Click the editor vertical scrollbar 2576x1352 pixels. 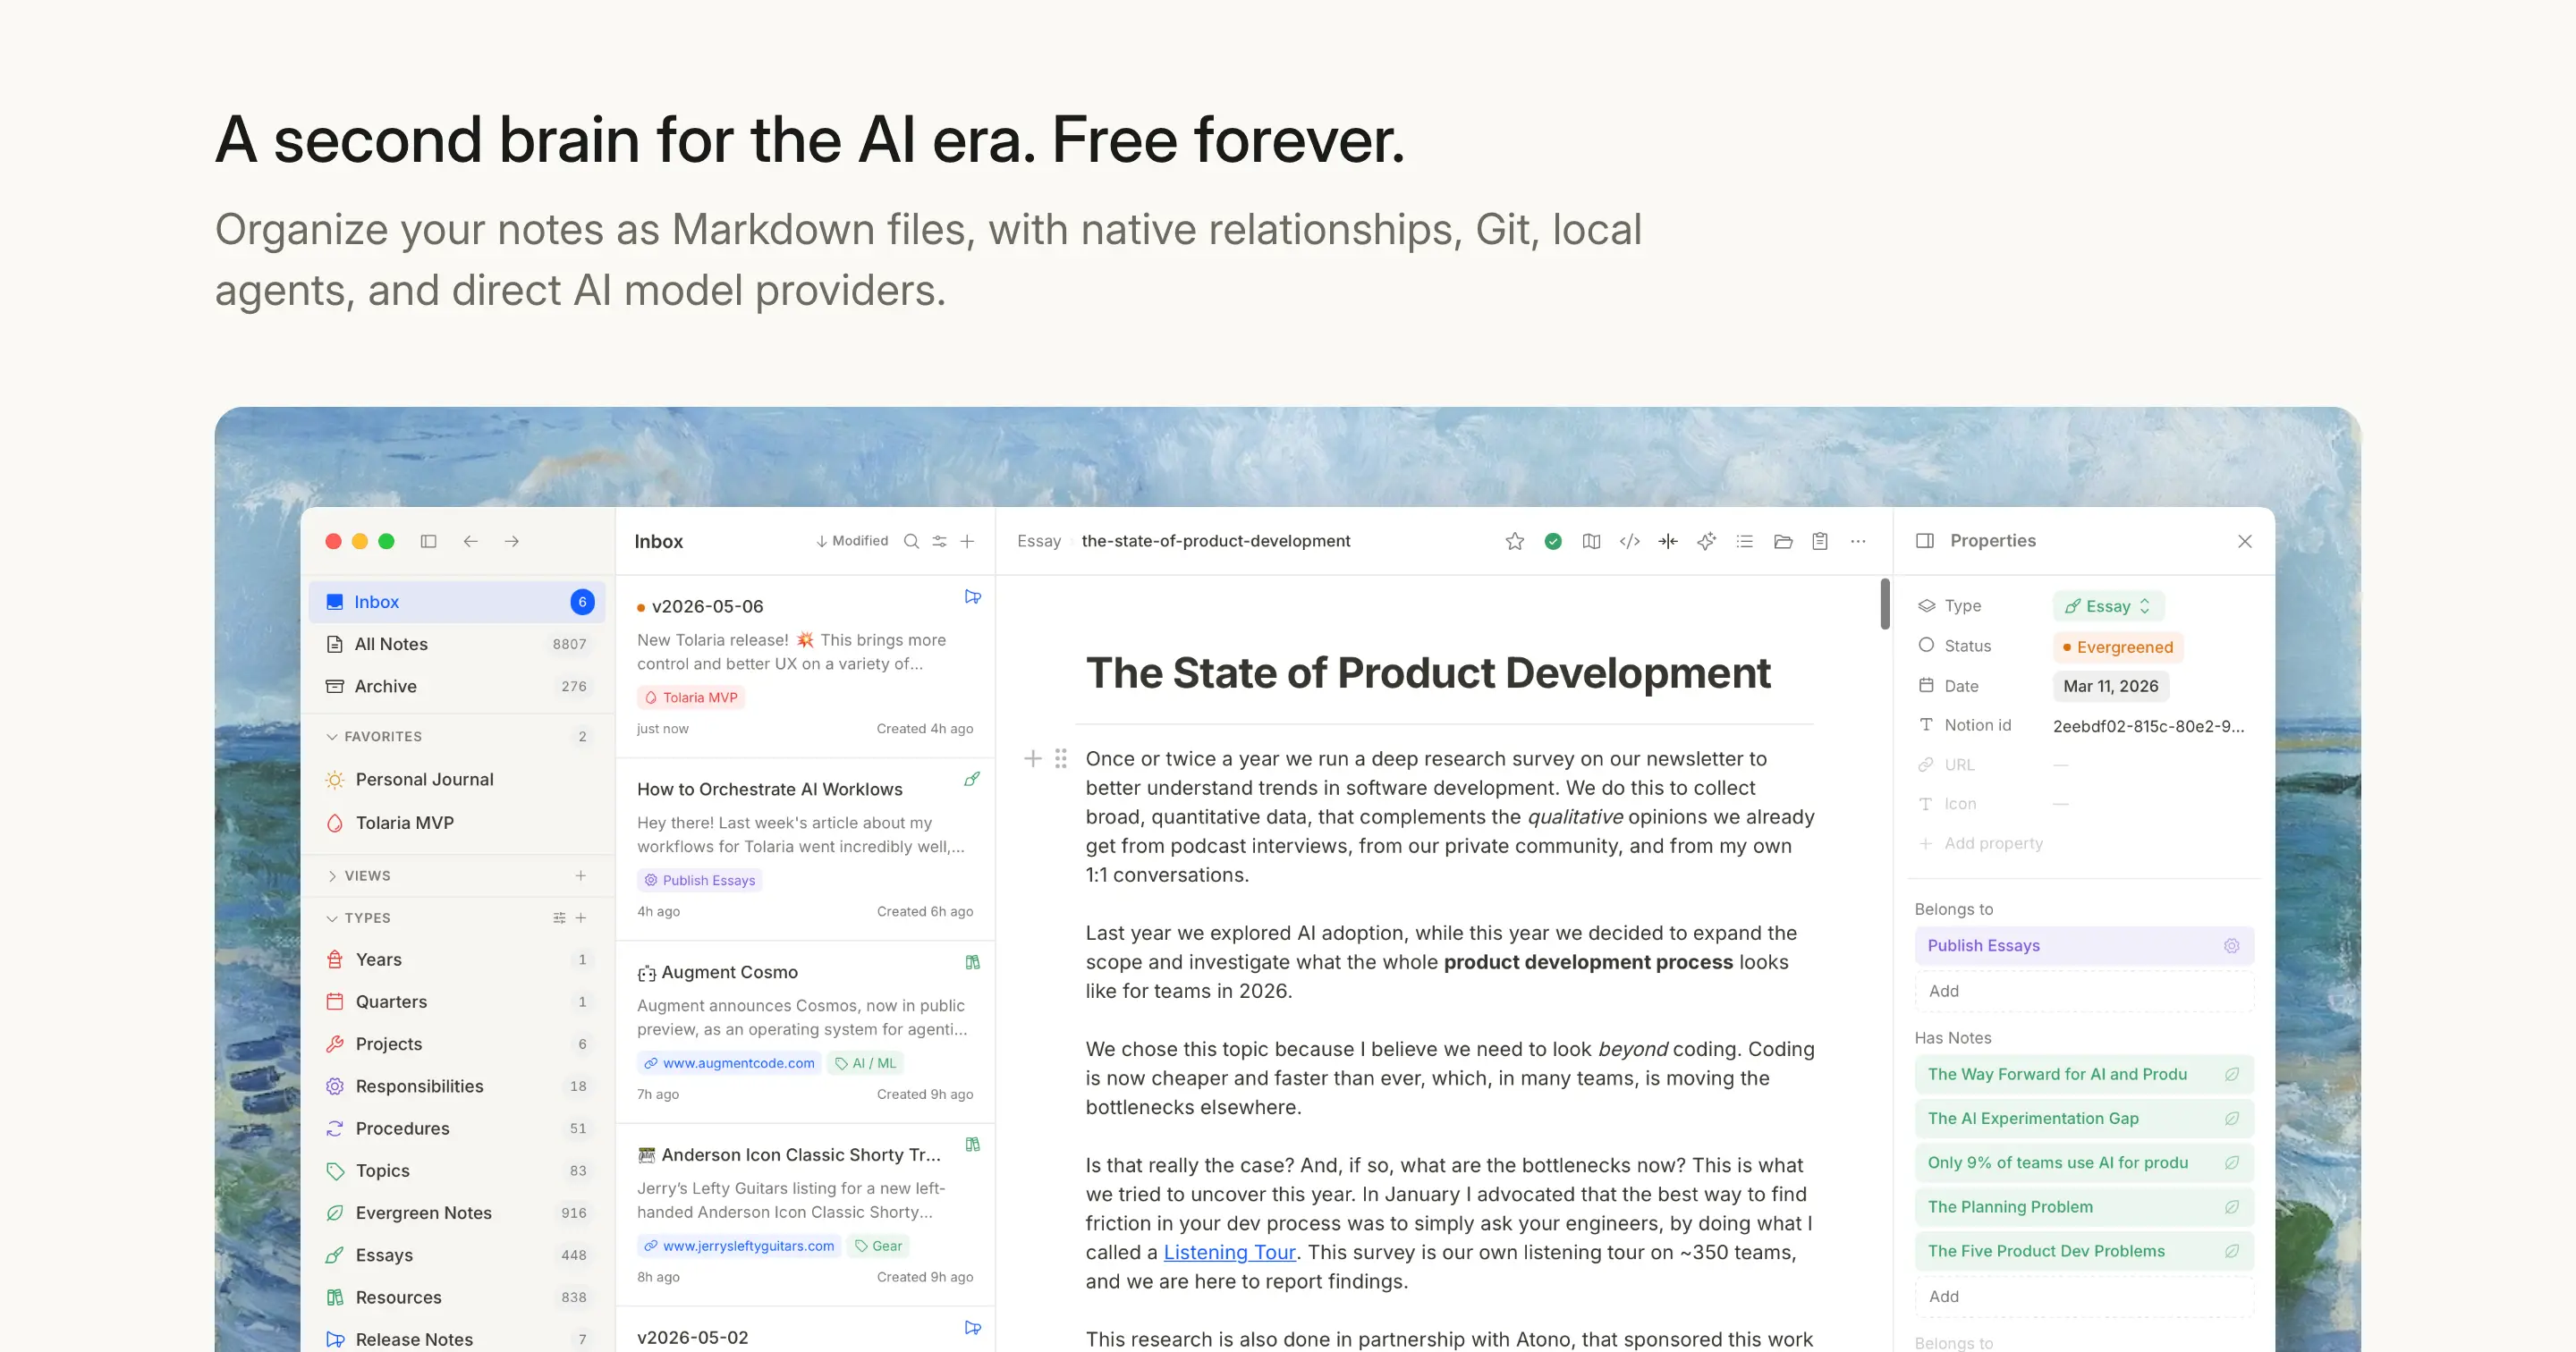pyautogui.click(x=1885, y=604)
